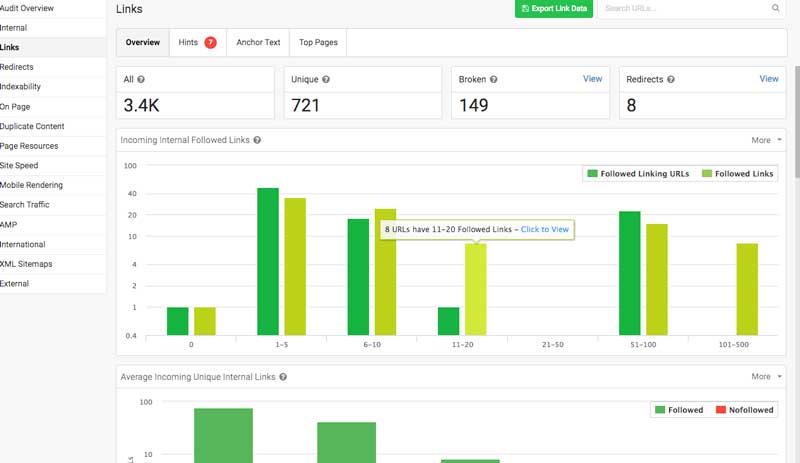The width and height of the screenshot is (800, 463).
Task: Toggle Followed Links legend series
Action: [737, 174]
